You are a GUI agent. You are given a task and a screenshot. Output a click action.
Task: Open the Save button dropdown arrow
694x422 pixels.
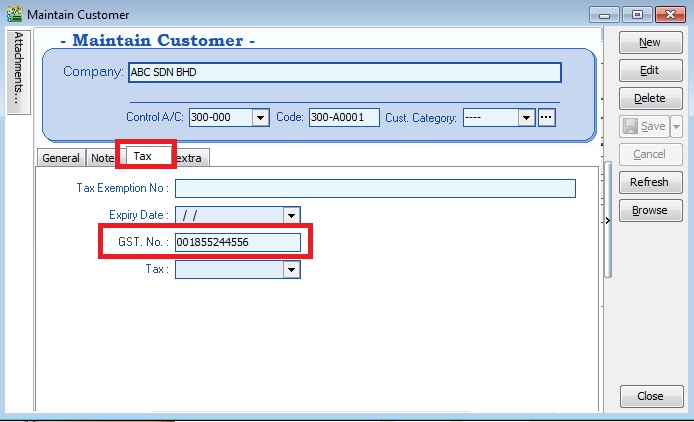tap(677, 127)
